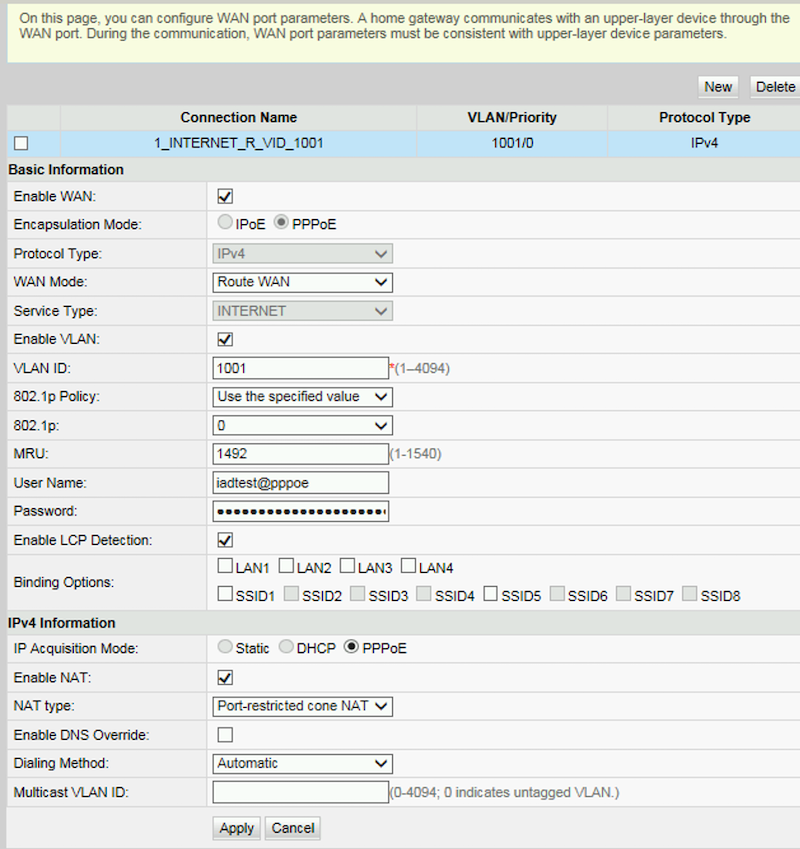This screenshot has height=849, width=800.
Task: Click the Delete button
Action: pos(775,87)
